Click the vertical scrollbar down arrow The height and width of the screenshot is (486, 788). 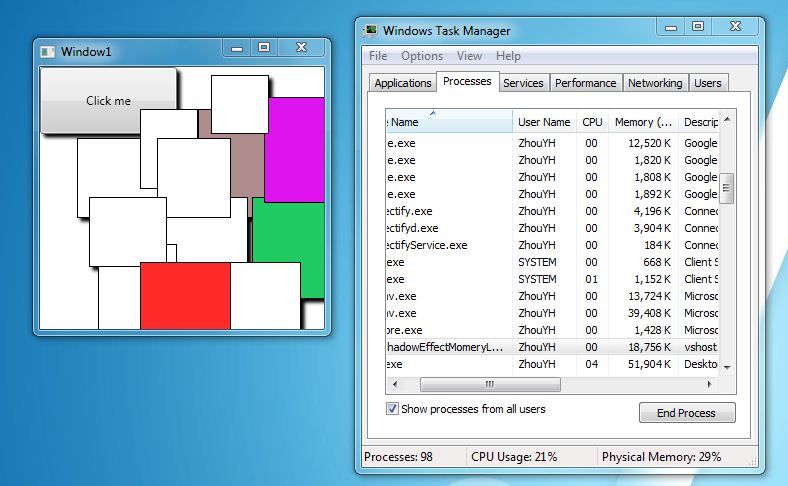click(727, 368)
